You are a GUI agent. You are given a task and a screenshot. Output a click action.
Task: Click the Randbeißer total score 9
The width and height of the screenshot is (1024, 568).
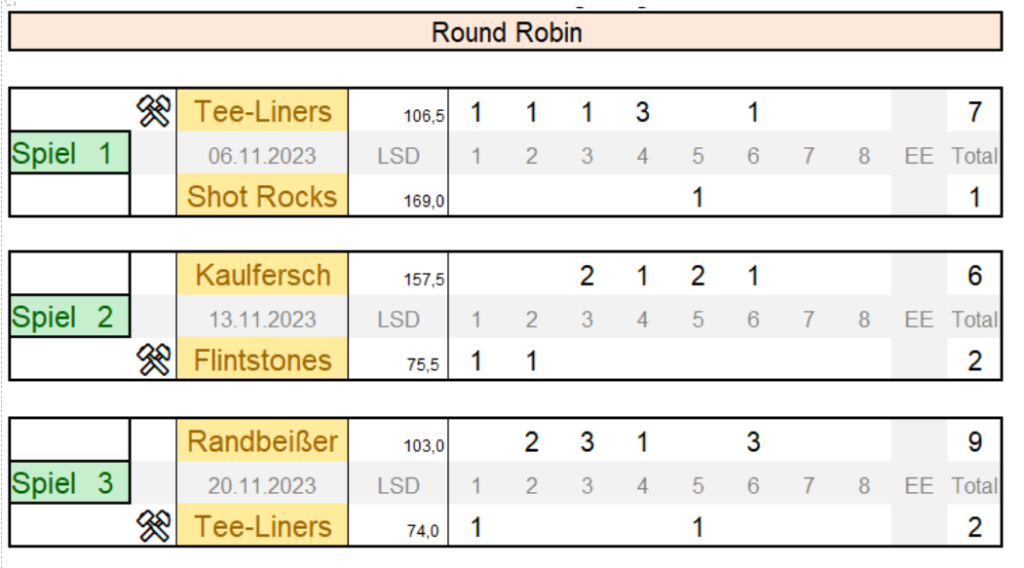pyautogui.click(x=974, y=442)
